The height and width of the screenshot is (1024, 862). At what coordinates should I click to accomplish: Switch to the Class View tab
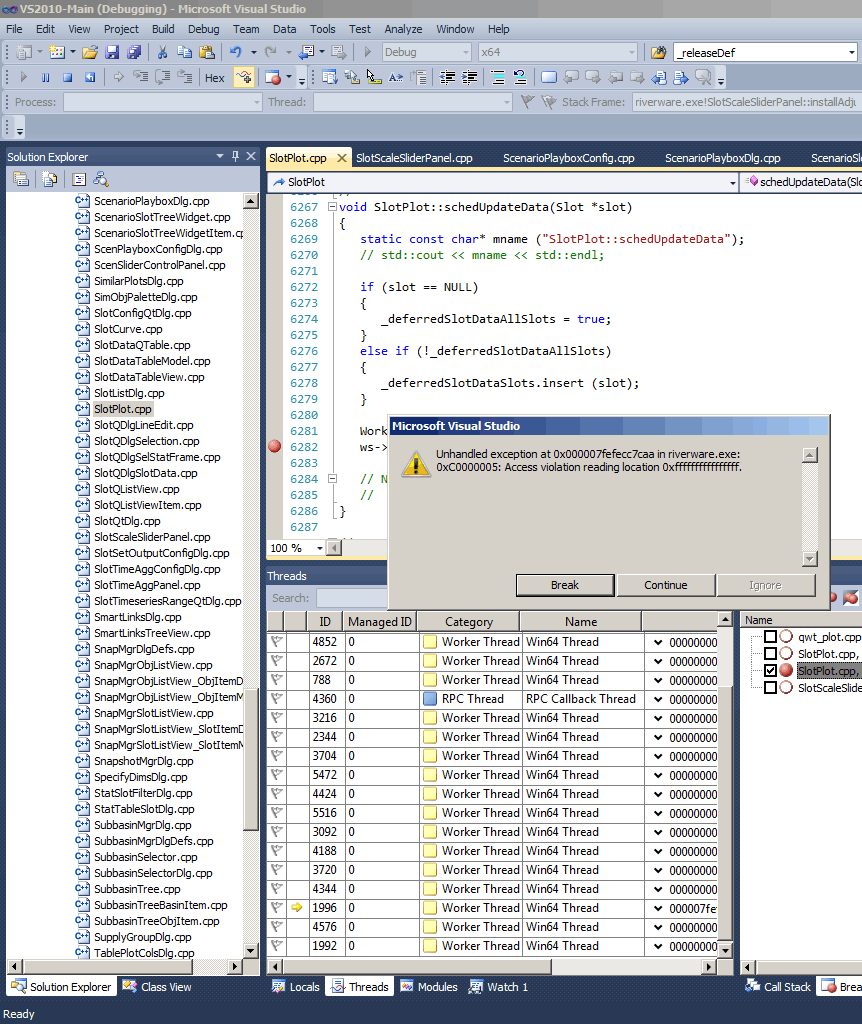click(x=157, y=987)
